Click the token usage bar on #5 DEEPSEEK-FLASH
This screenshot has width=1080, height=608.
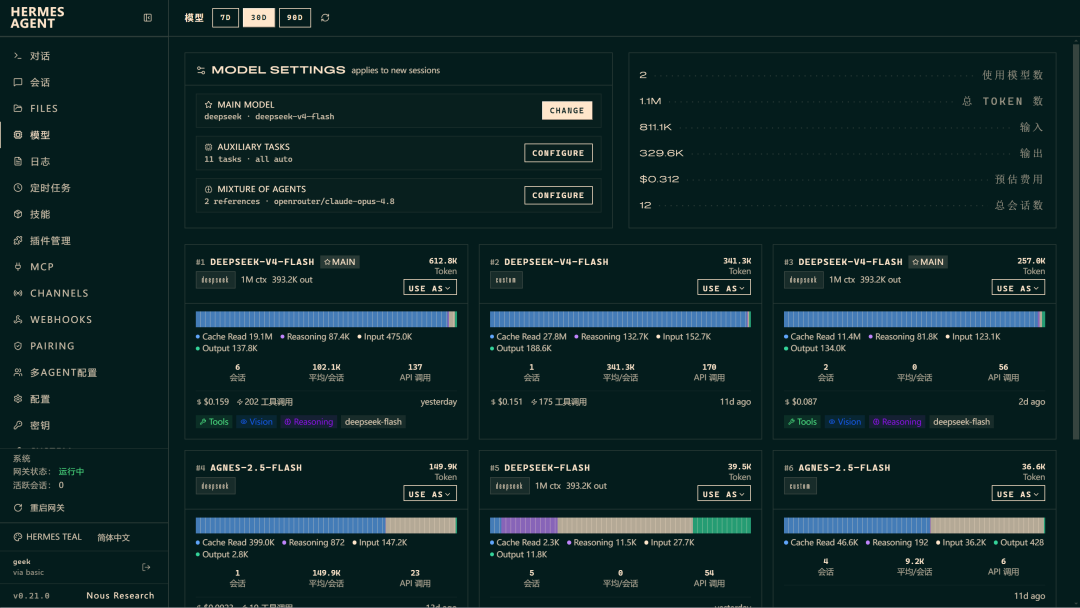pos(620,525)
